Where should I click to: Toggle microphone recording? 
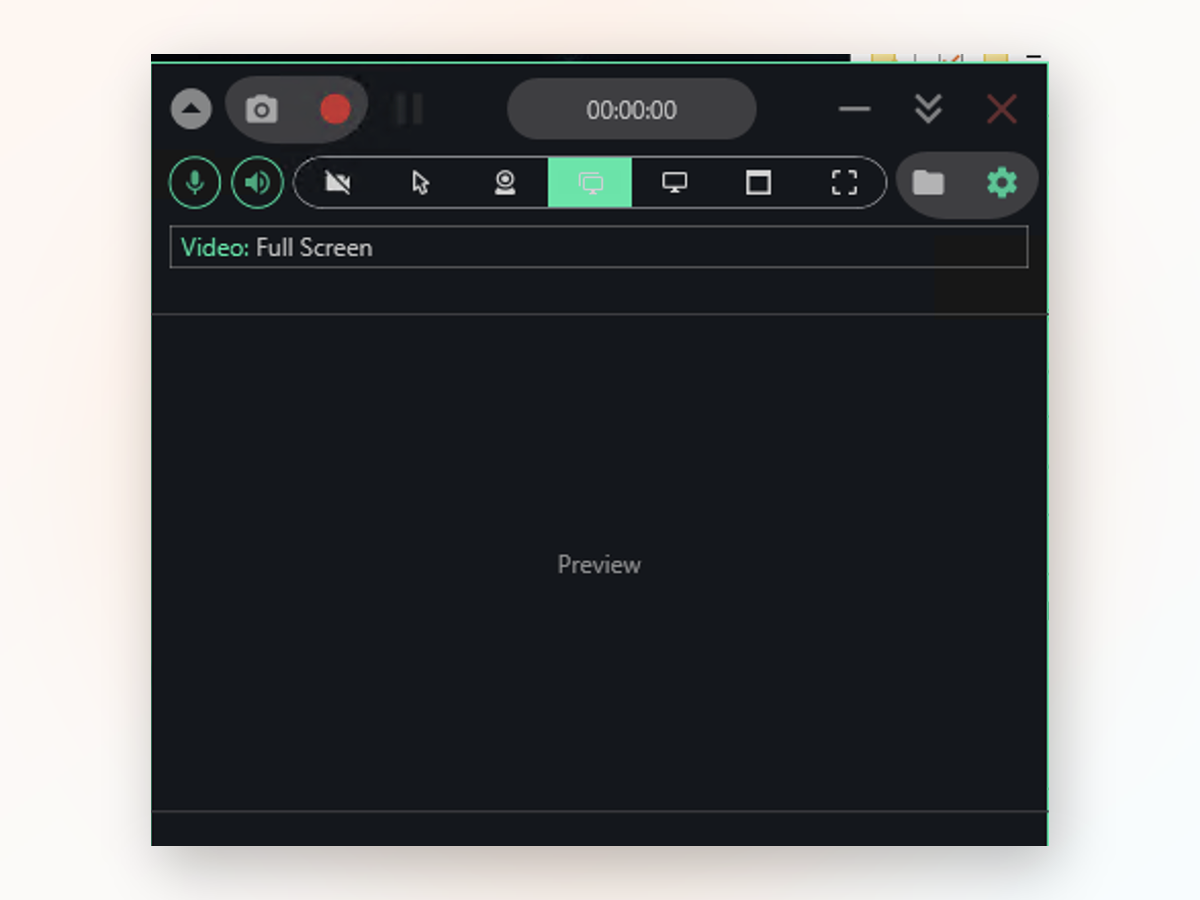click(195, 182)
